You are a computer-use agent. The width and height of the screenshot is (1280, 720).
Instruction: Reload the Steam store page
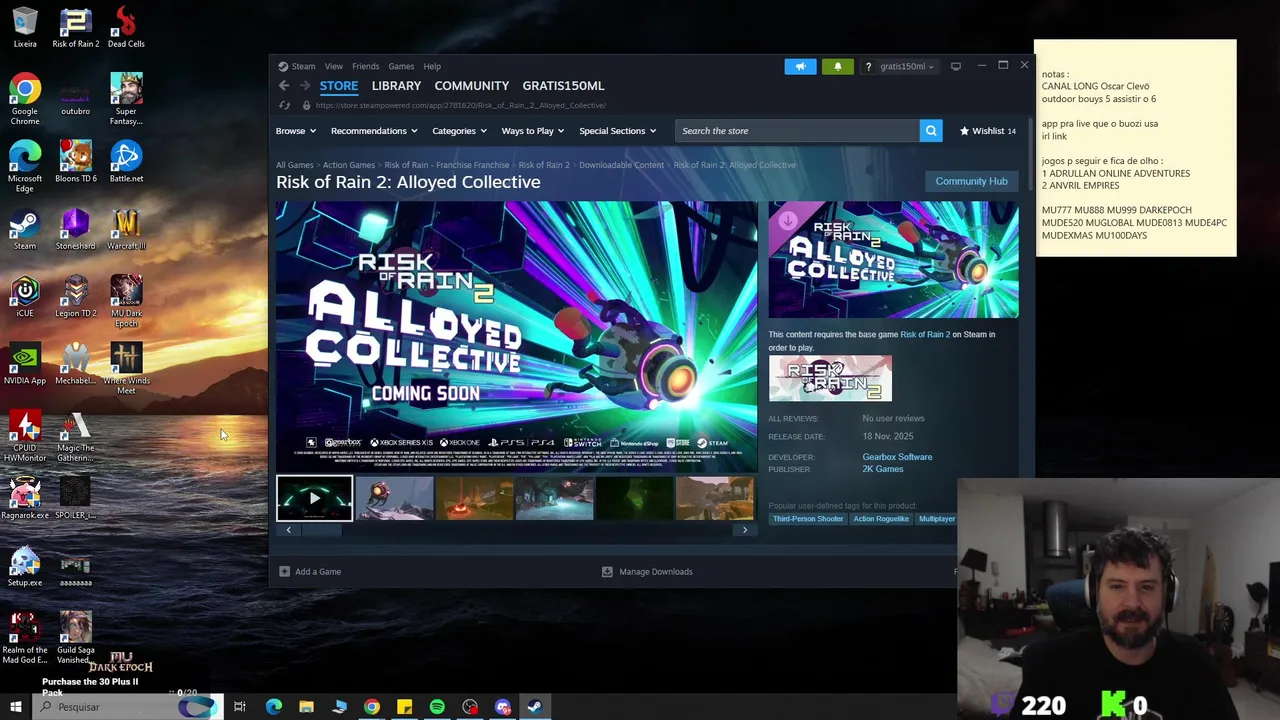coord(284,105)
